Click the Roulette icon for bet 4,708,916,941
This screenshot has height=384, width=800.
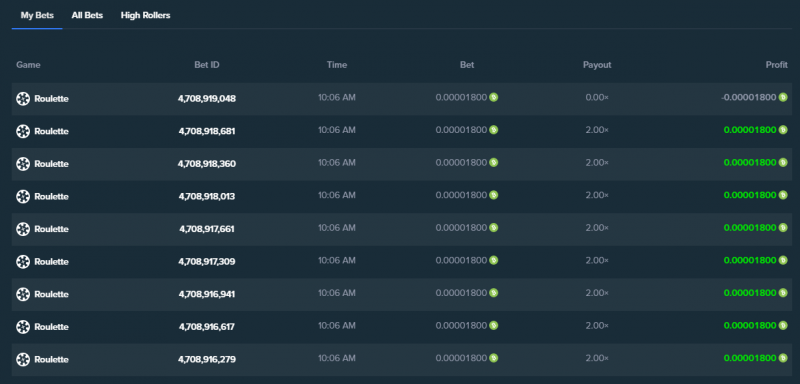23,294
